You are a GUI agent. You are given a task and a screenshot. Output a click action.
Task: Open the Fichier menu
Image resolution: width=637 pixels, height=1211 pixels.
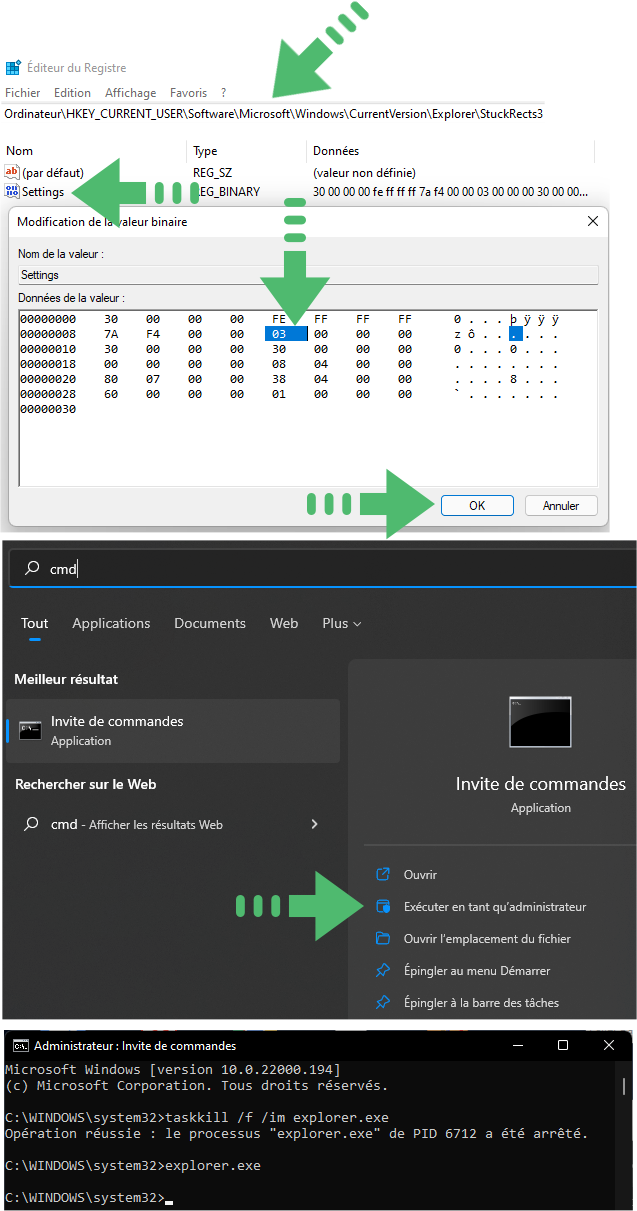coord(23,92)
